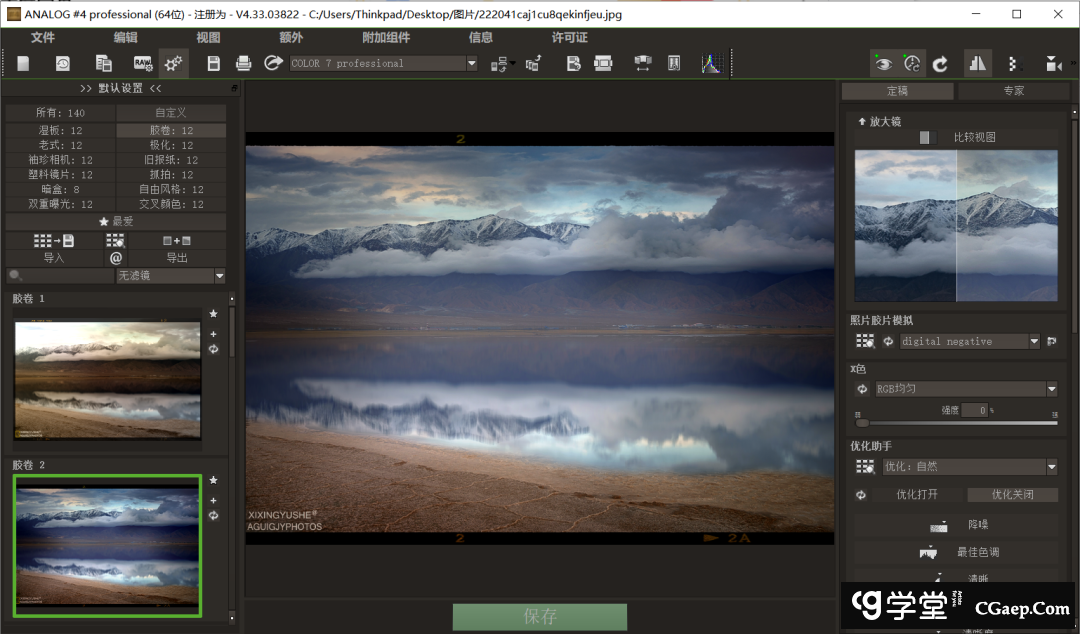The width and height of the screenshot is (1080, 634).
Task: Click the save floppy disk icon in toolbar
Action: [x=213, y=63]
